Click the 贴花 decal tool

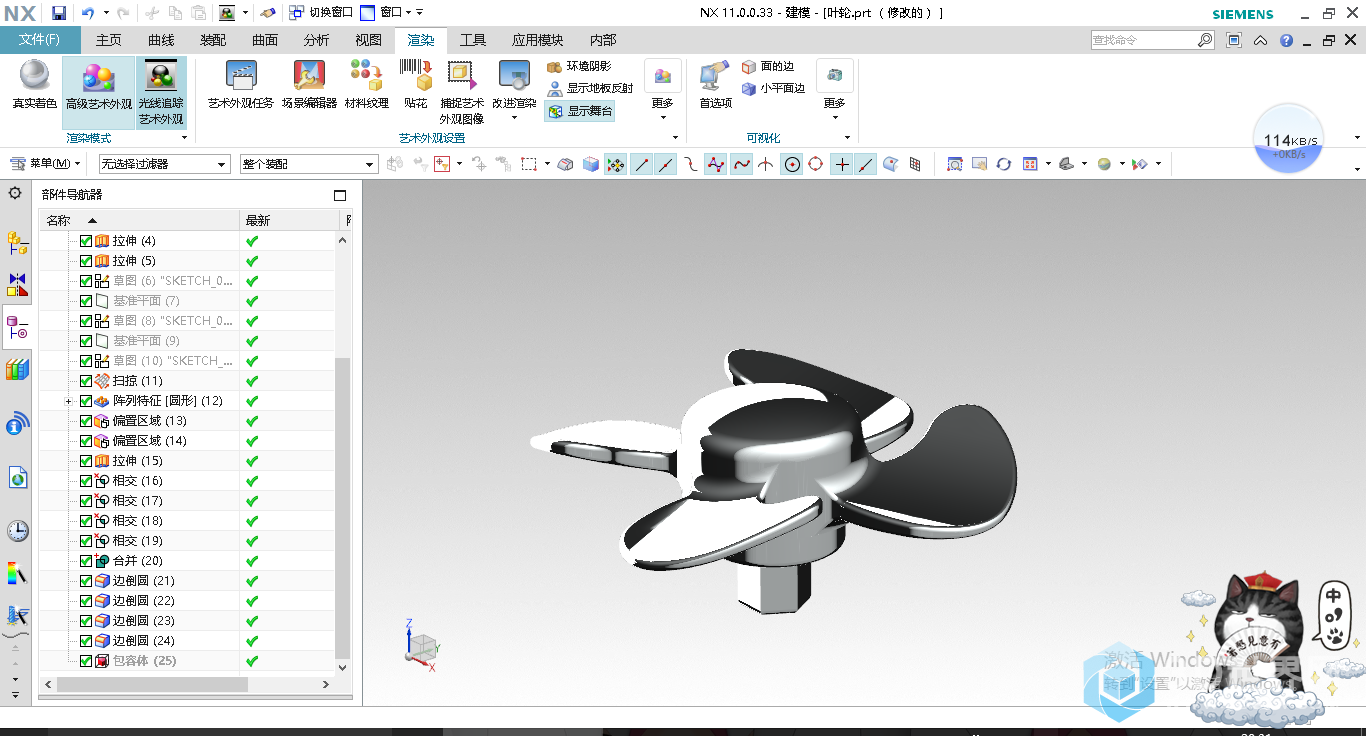pos(415,83)
